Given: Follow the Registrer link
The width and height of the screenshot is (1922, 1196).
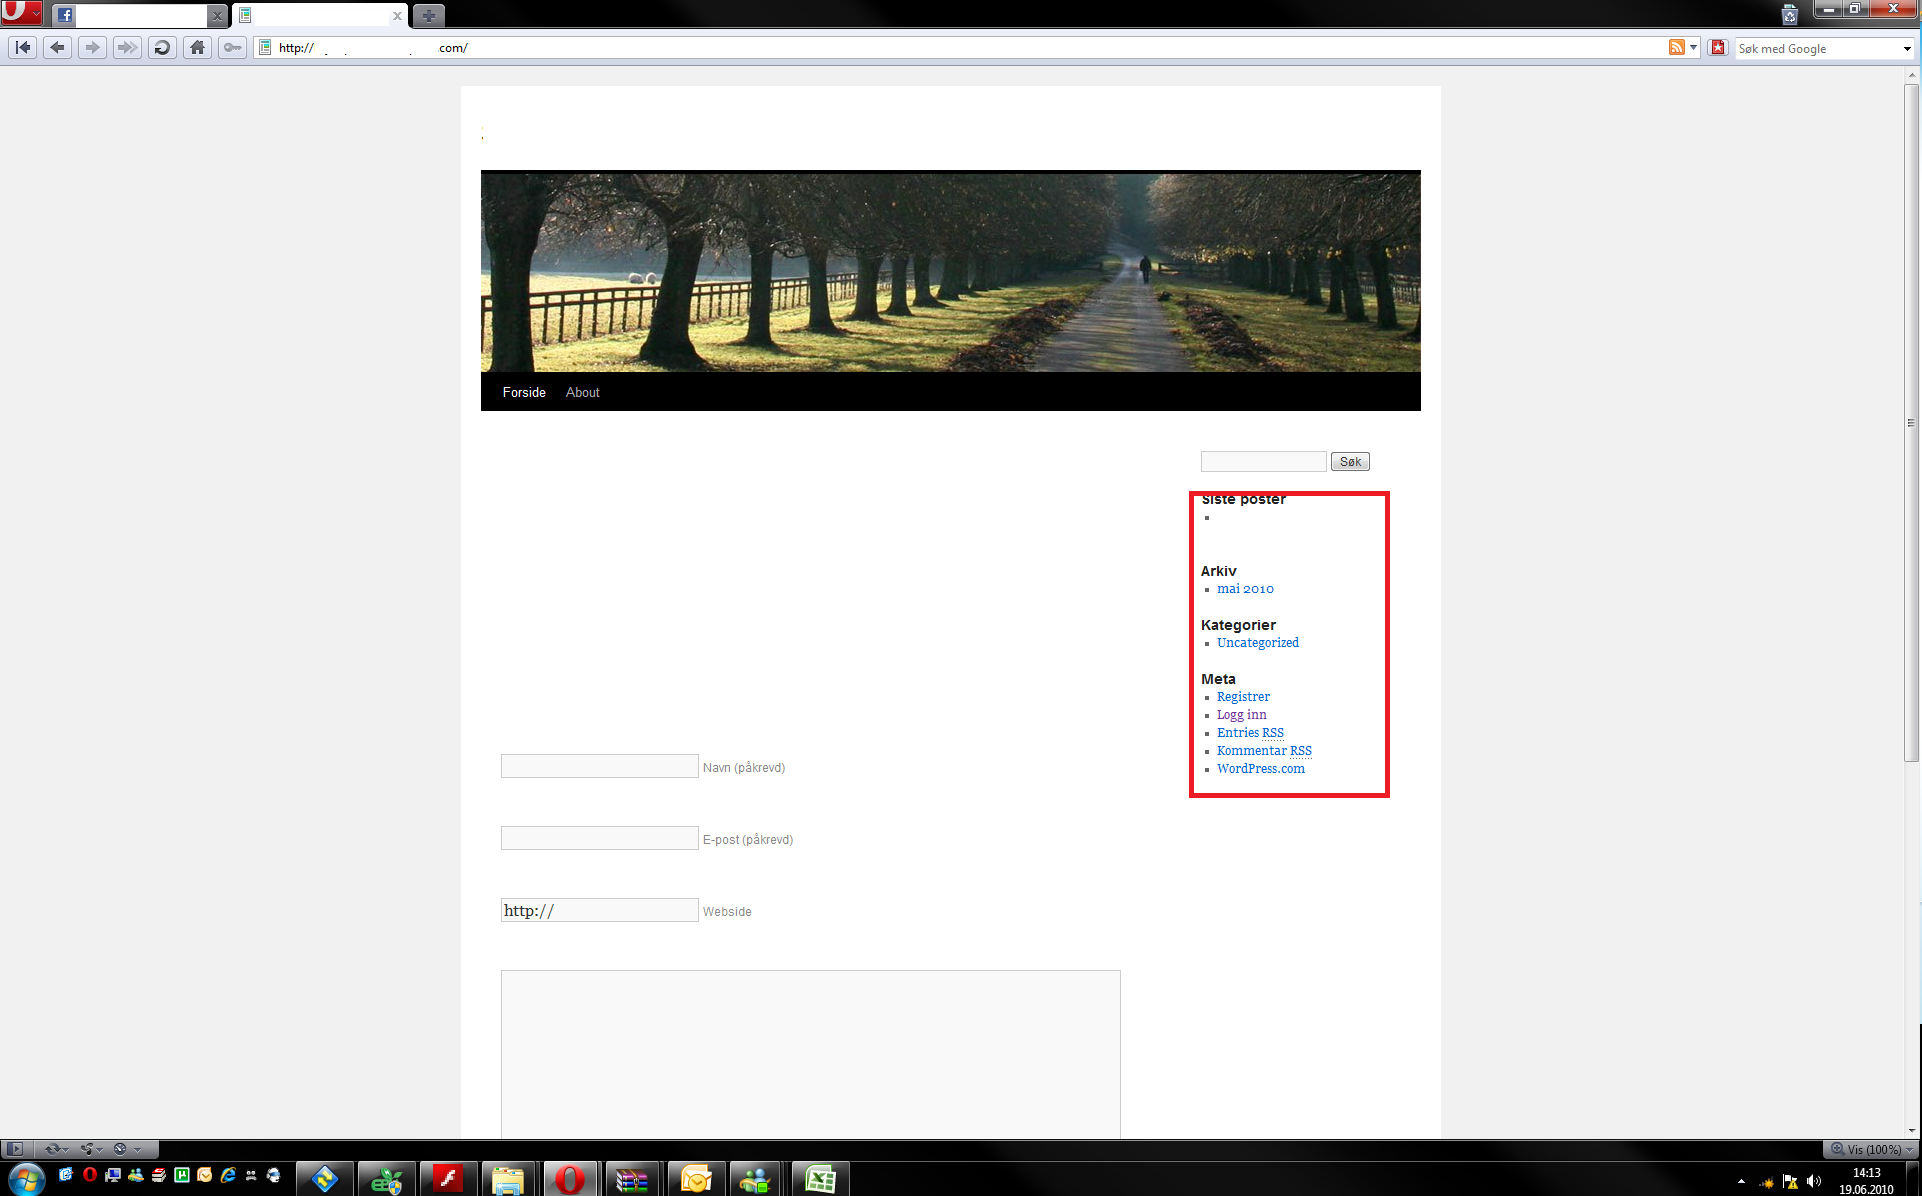Looking at the screenshot, I should 1243,697.
